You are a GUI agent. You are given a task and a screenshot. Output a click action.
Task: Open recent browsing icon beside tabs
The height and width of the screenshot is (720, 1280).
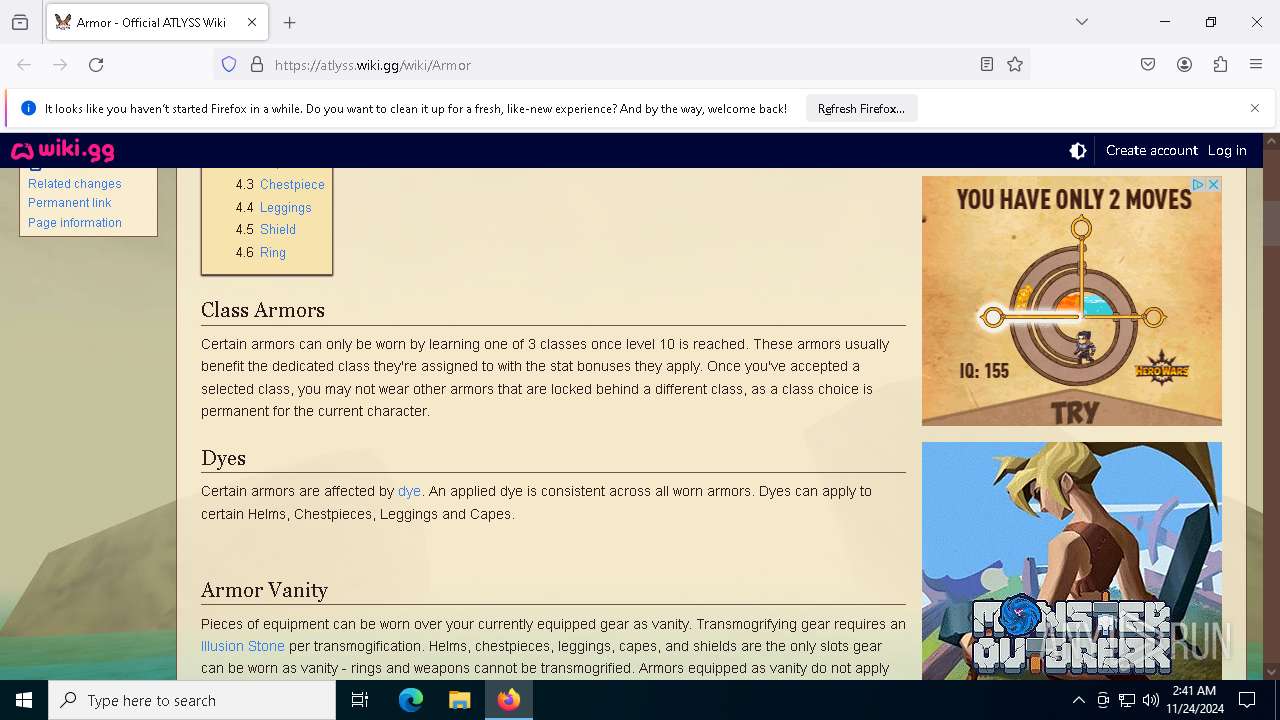coord(20,22)
